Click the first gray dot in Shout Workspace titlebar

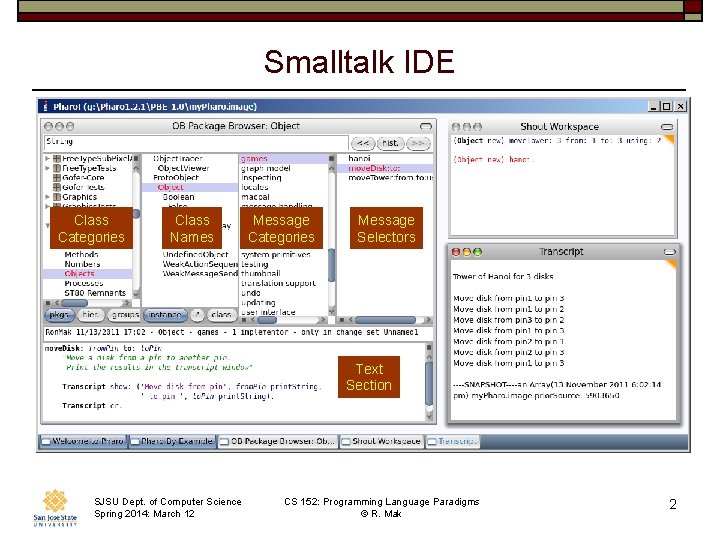(456, 127)
